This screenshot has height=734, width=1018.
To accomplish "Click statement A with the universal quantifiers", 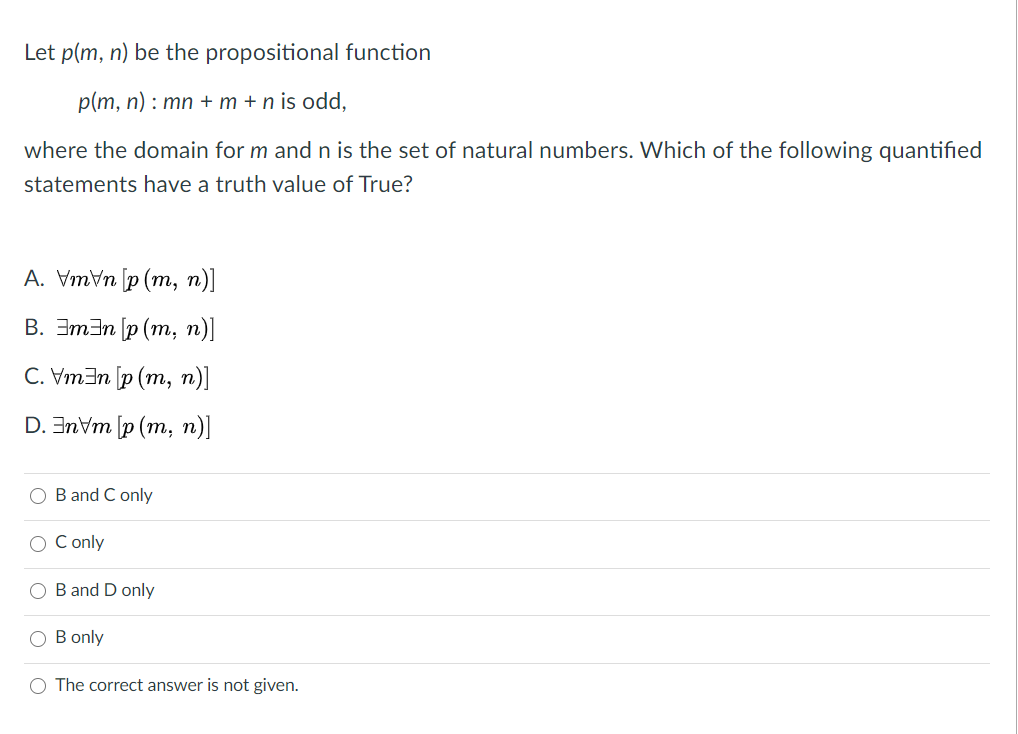I will (x=120, y=278).
